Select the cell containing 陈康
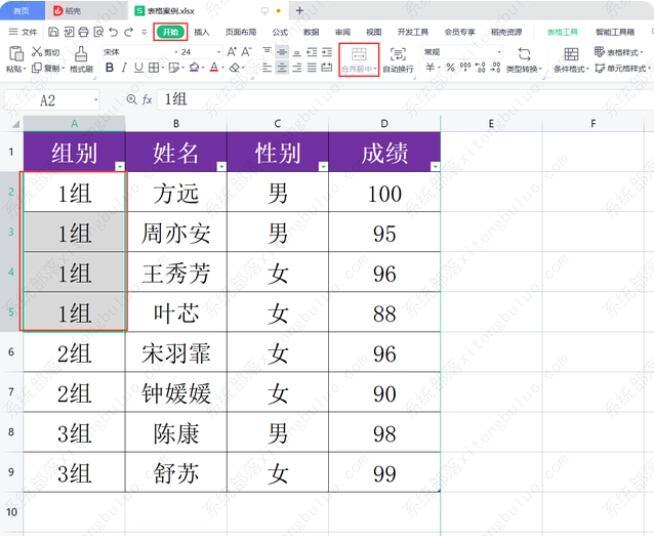The image size is (654, 536). [x=176, y=433]
